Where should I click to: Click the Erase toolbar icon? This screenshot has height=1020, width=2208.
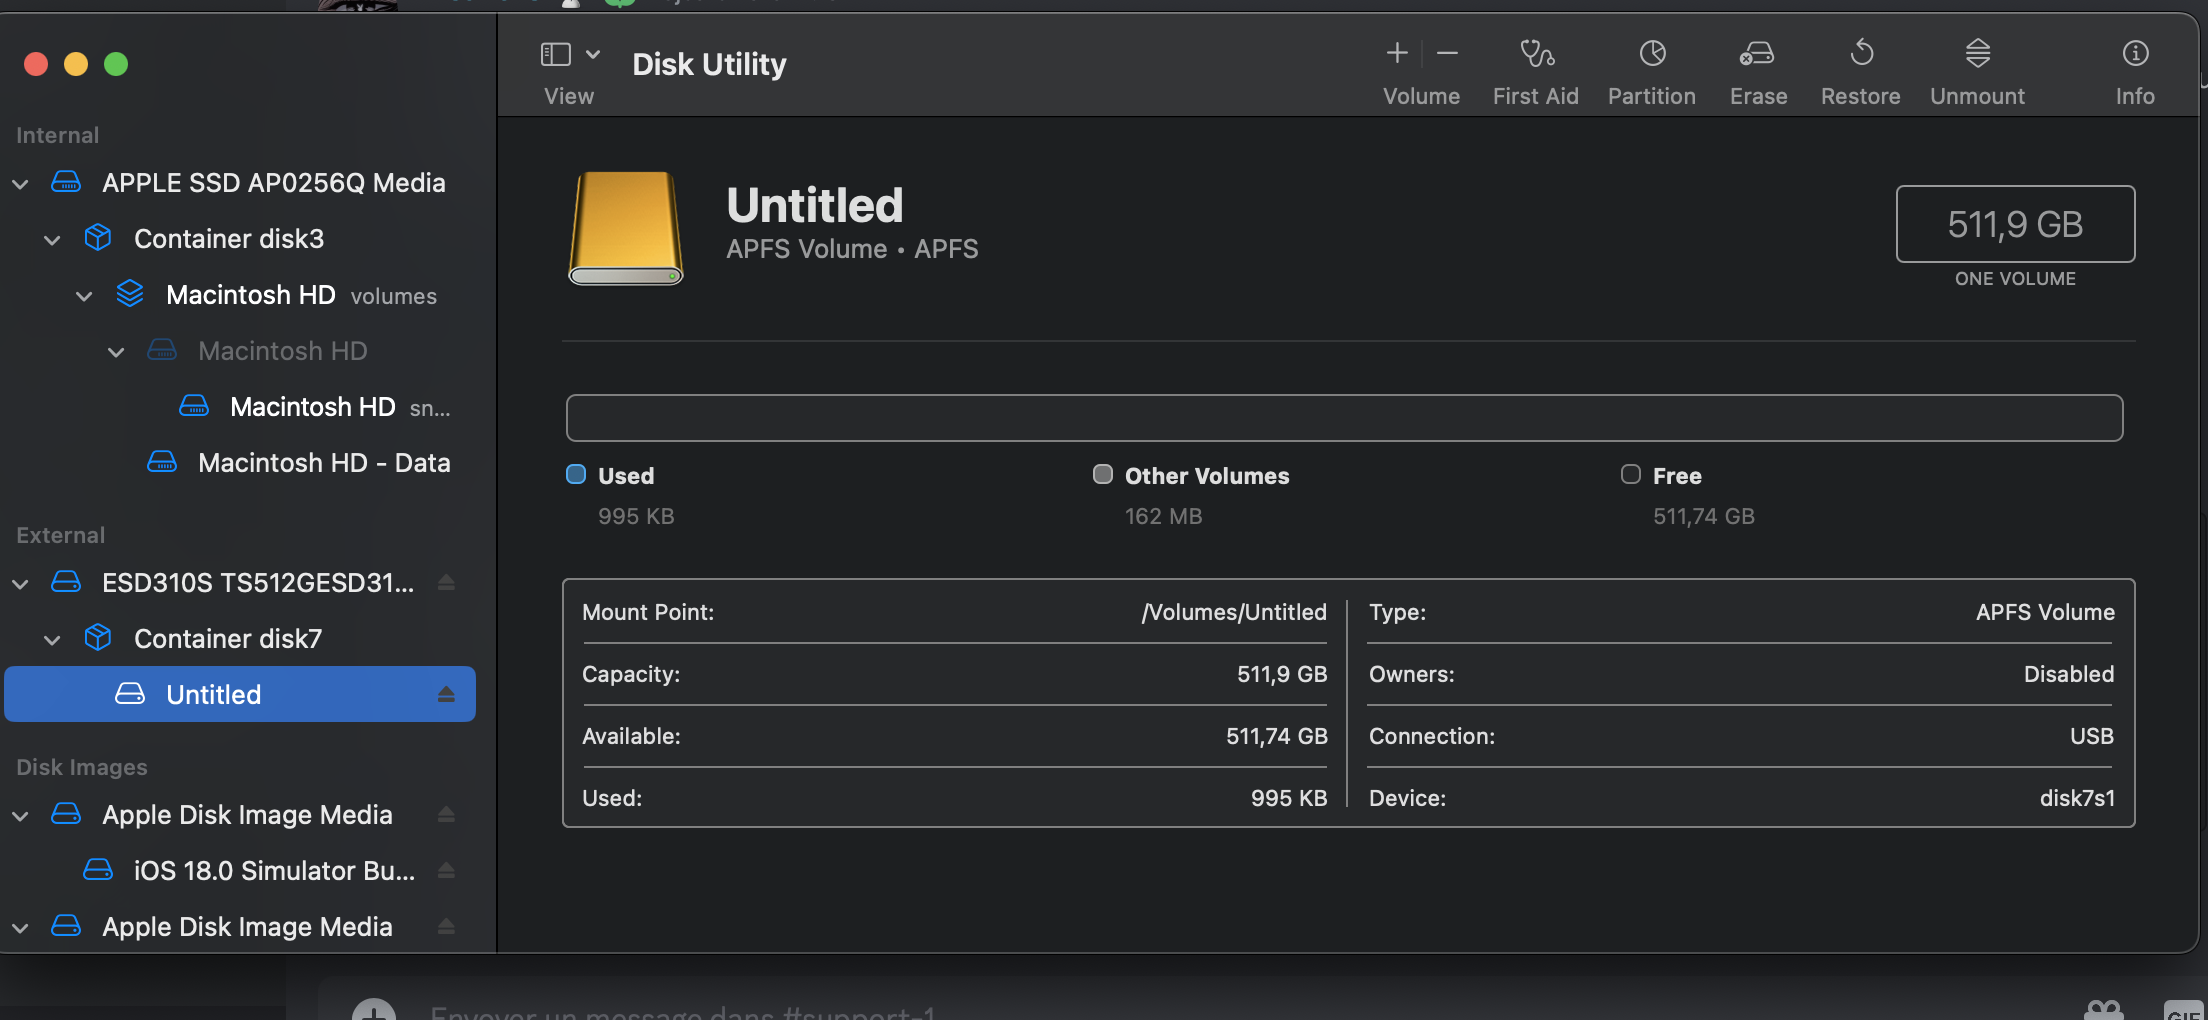(1757, 53)
